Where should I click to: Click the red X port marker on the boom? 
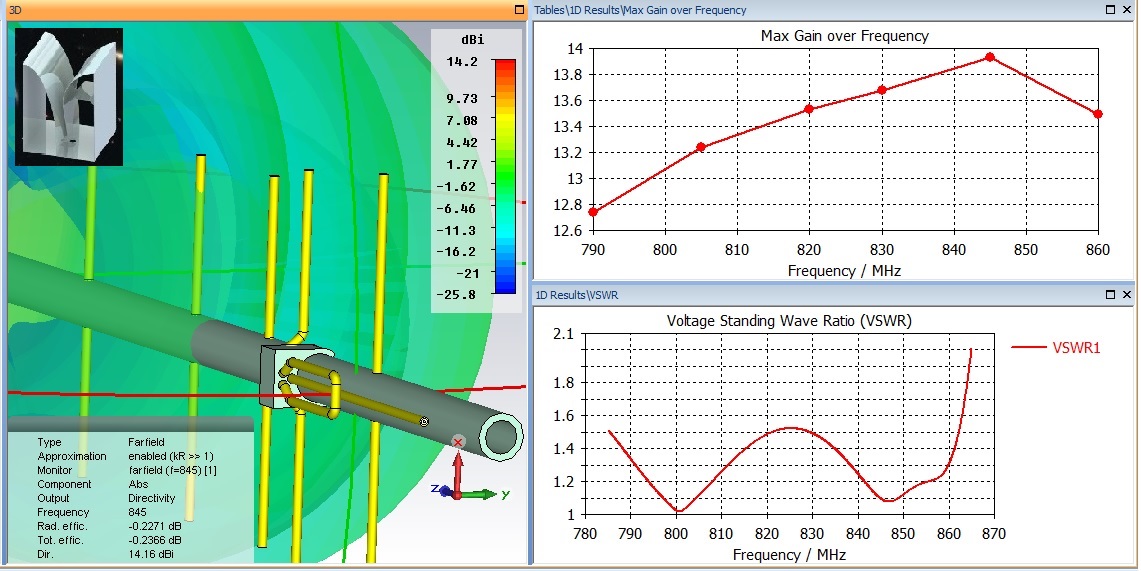pyautogui.click(x=458, y=442)
